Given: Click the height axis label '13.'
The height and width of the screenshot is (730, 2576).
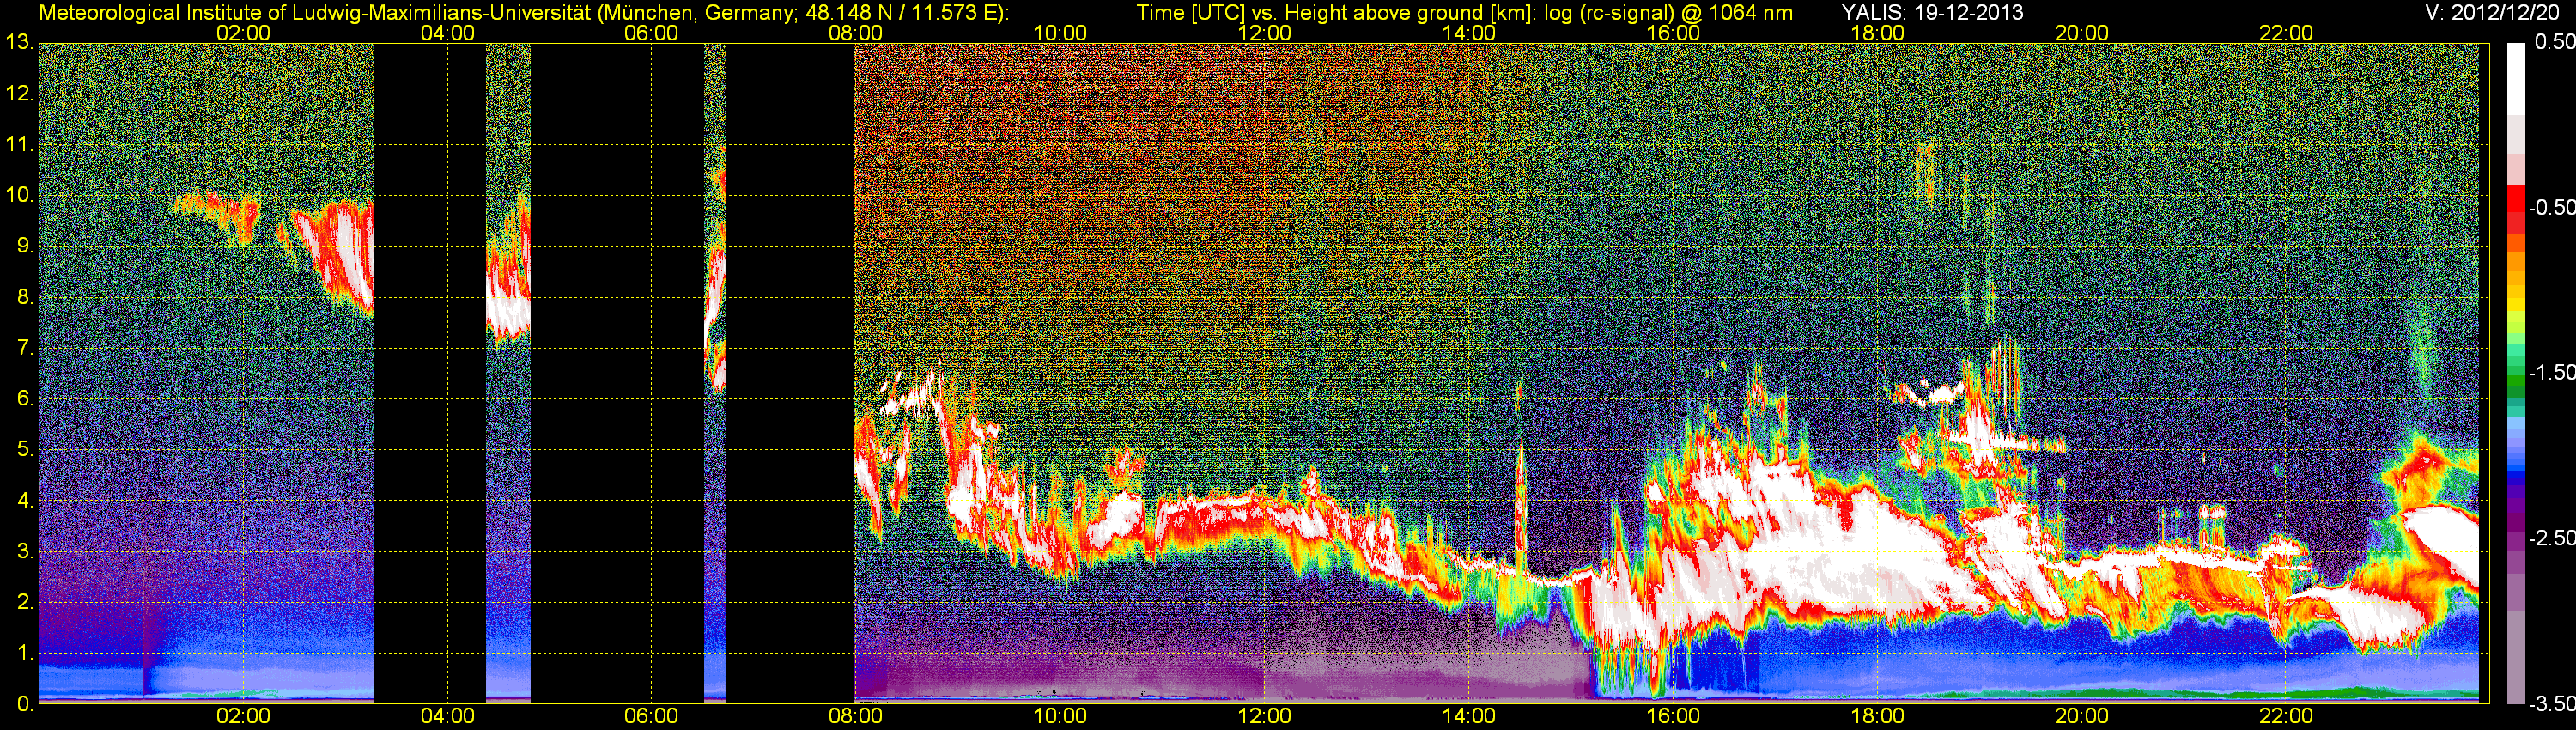Looking at the screenshot, I should (19, 42).
